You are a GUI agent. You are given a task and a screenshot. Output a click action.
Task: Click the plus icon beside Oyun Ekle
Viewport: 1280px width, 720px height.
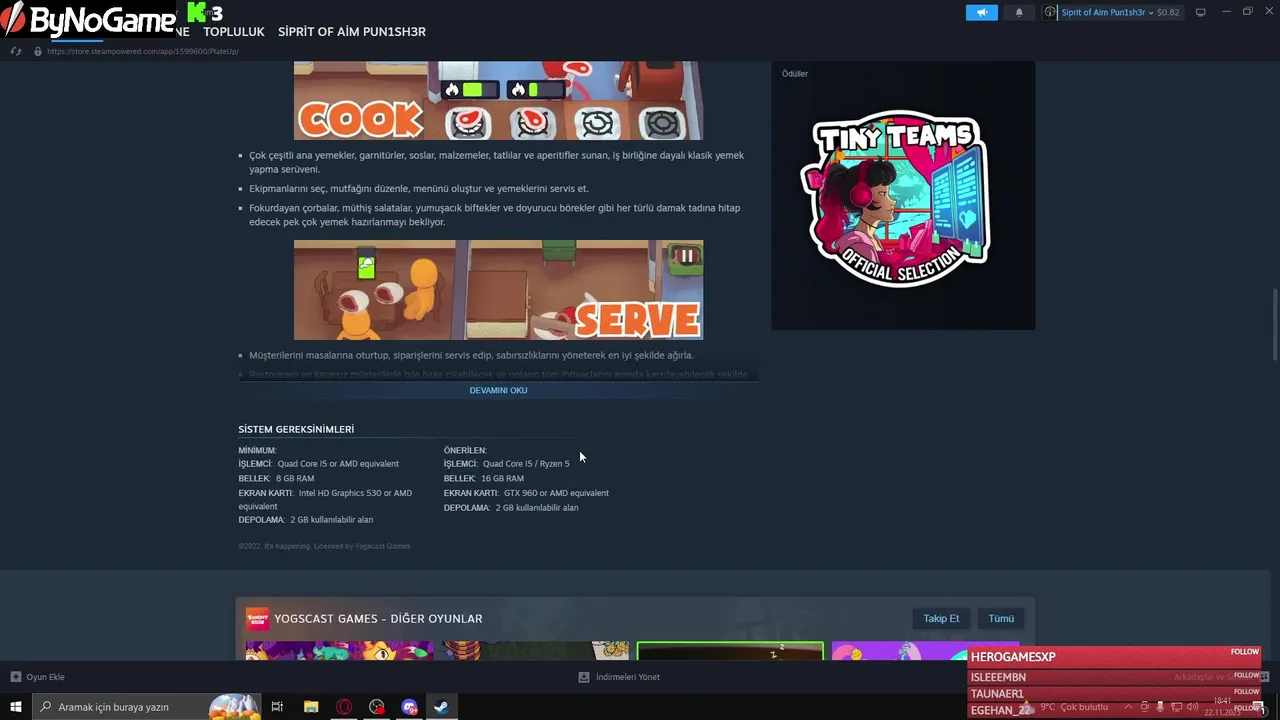tap(15, 677)
